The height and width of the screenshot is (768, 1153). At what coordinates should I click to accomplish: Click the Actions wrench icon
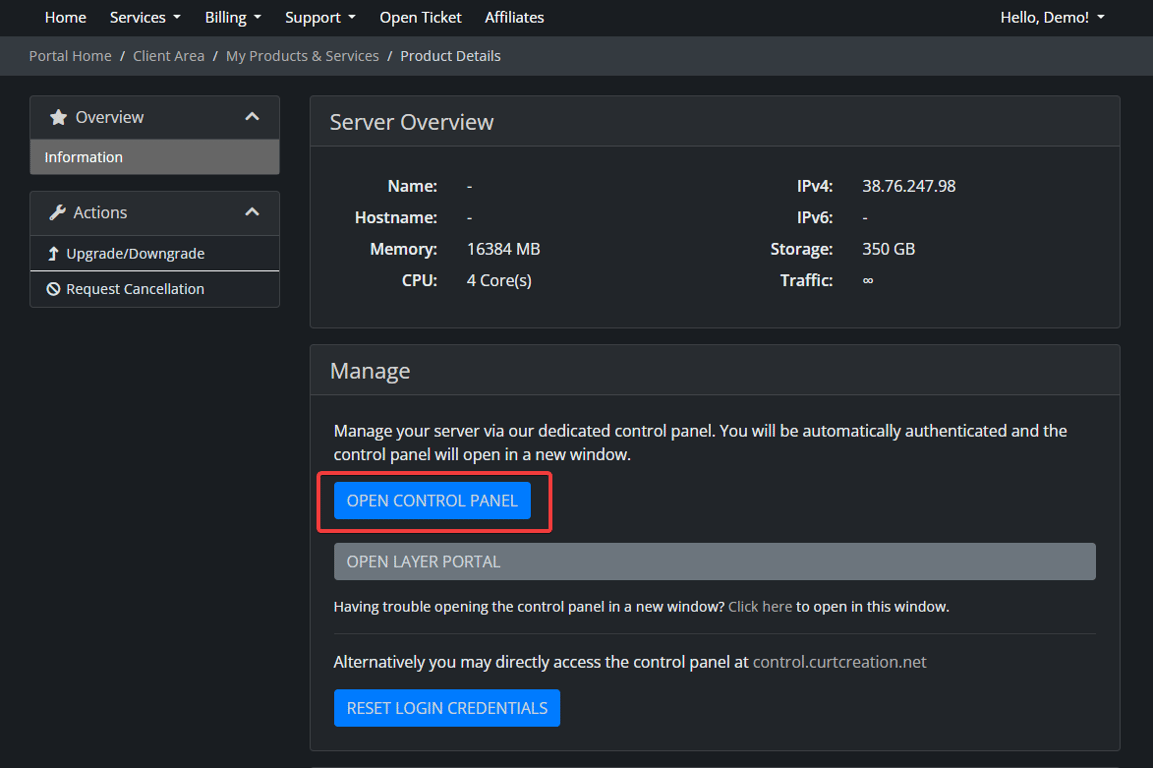click(x=58, y=212)
